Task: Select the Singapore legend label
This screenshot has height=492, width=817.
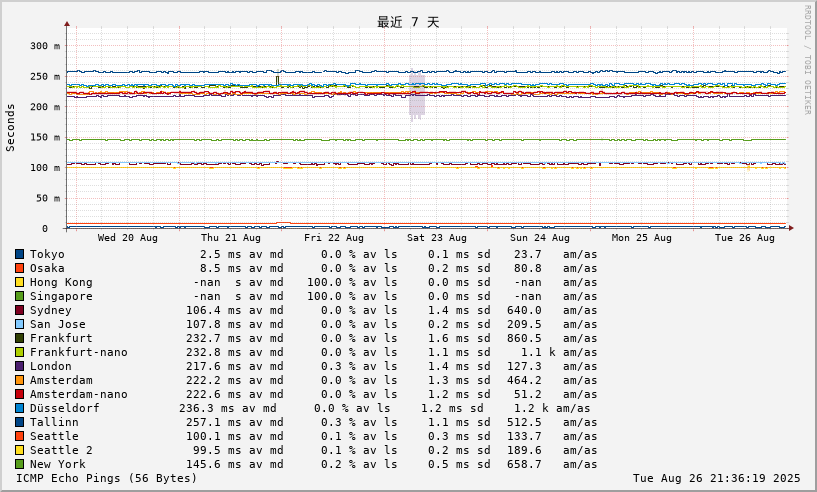Action: [61, 297]
